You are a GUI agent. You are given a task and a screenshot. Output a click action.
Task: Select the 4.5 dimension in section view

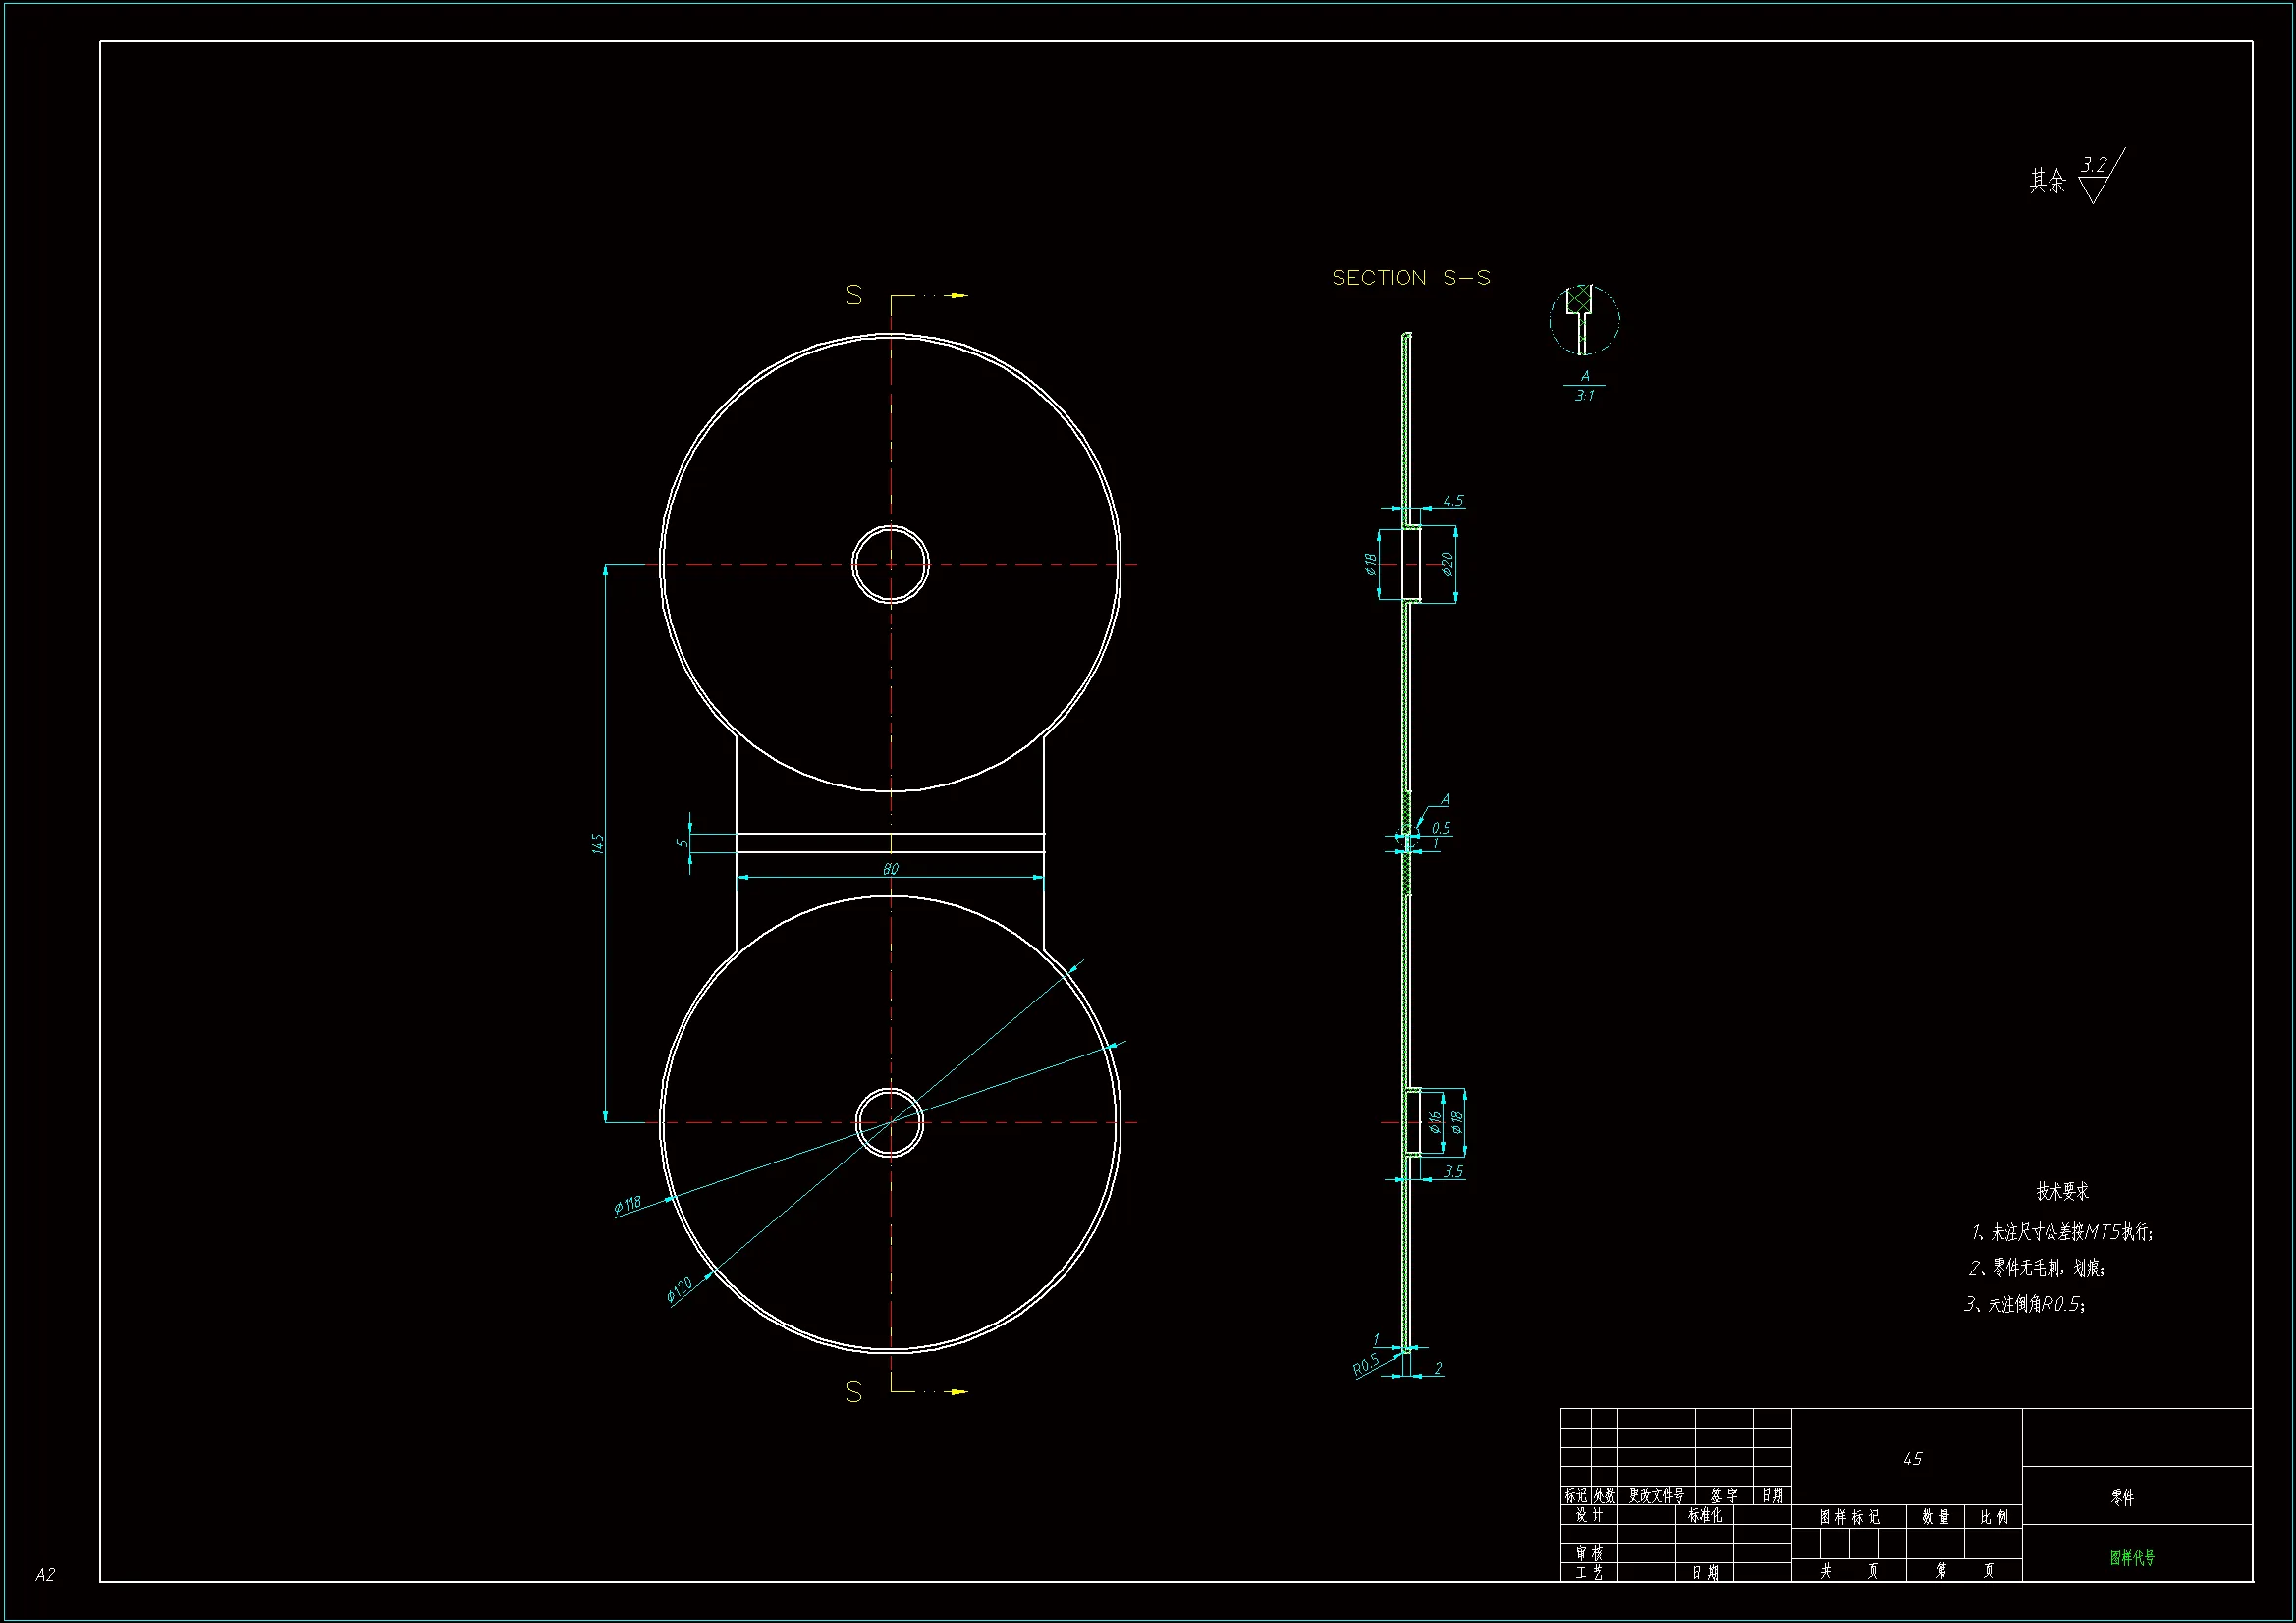pos(1453,501)
